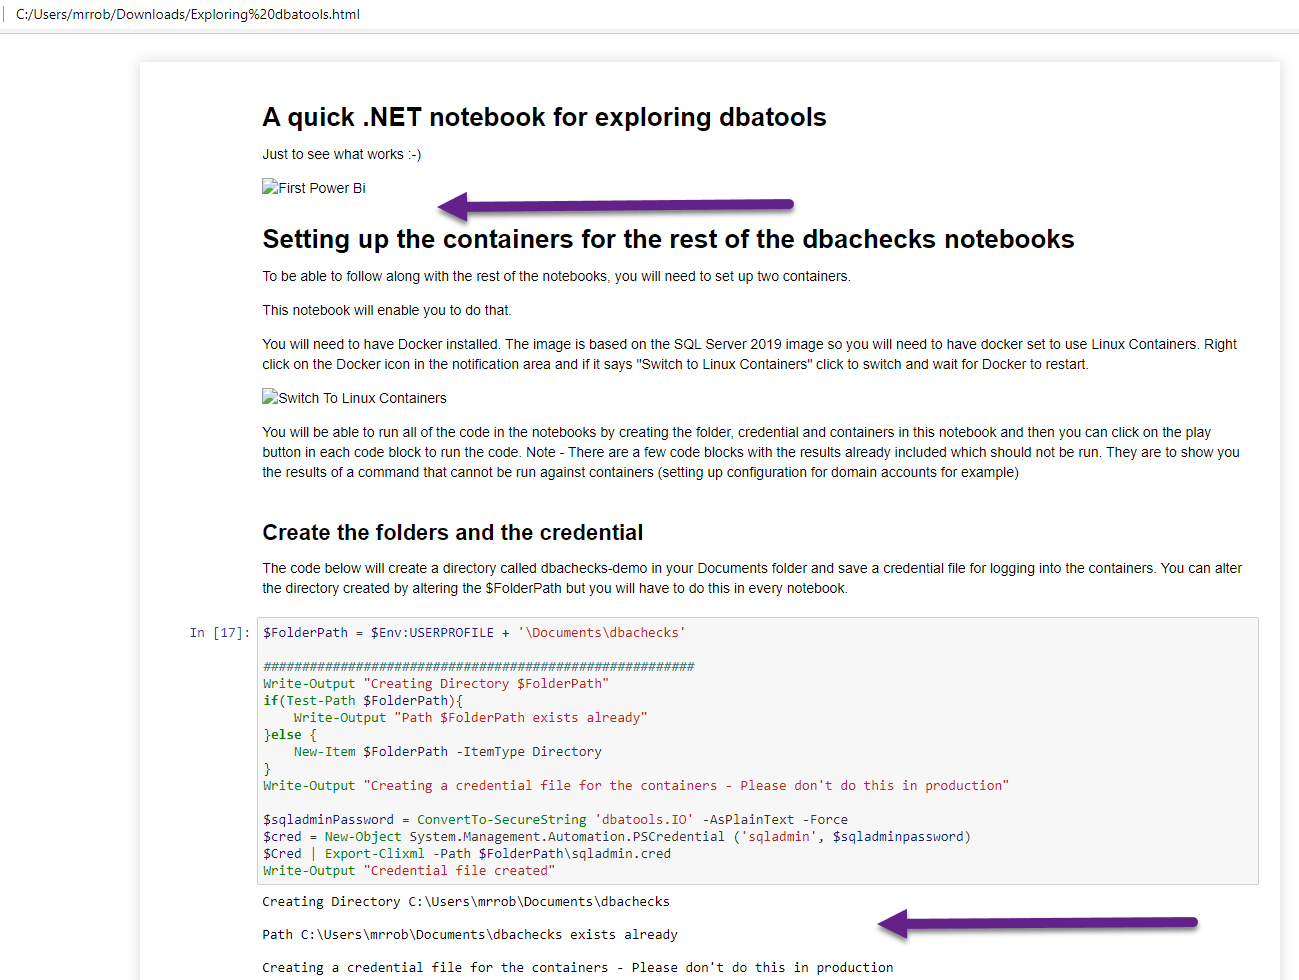
Task: Click the row of hash characters in the code
Action: point(478,667)
